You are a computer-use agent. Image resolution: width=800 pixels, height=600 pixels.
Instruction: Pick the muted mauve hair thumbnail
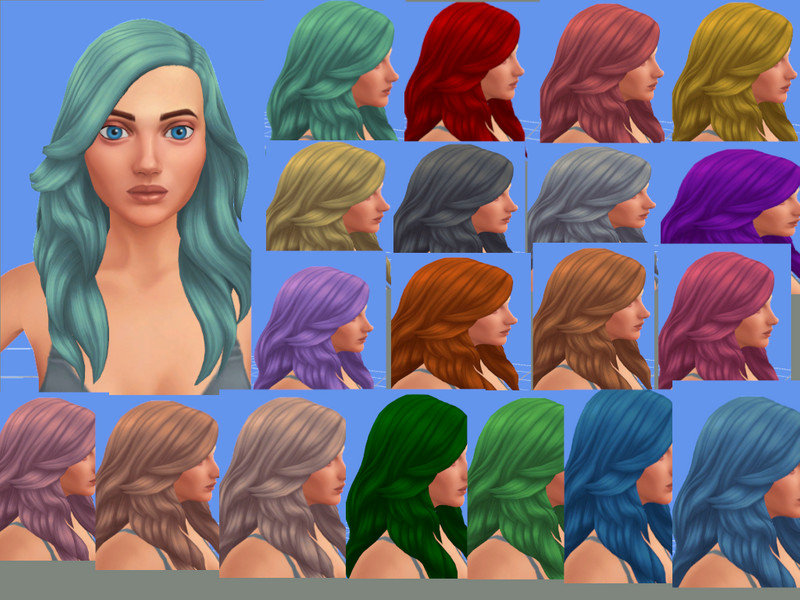[x=47, y=478]
